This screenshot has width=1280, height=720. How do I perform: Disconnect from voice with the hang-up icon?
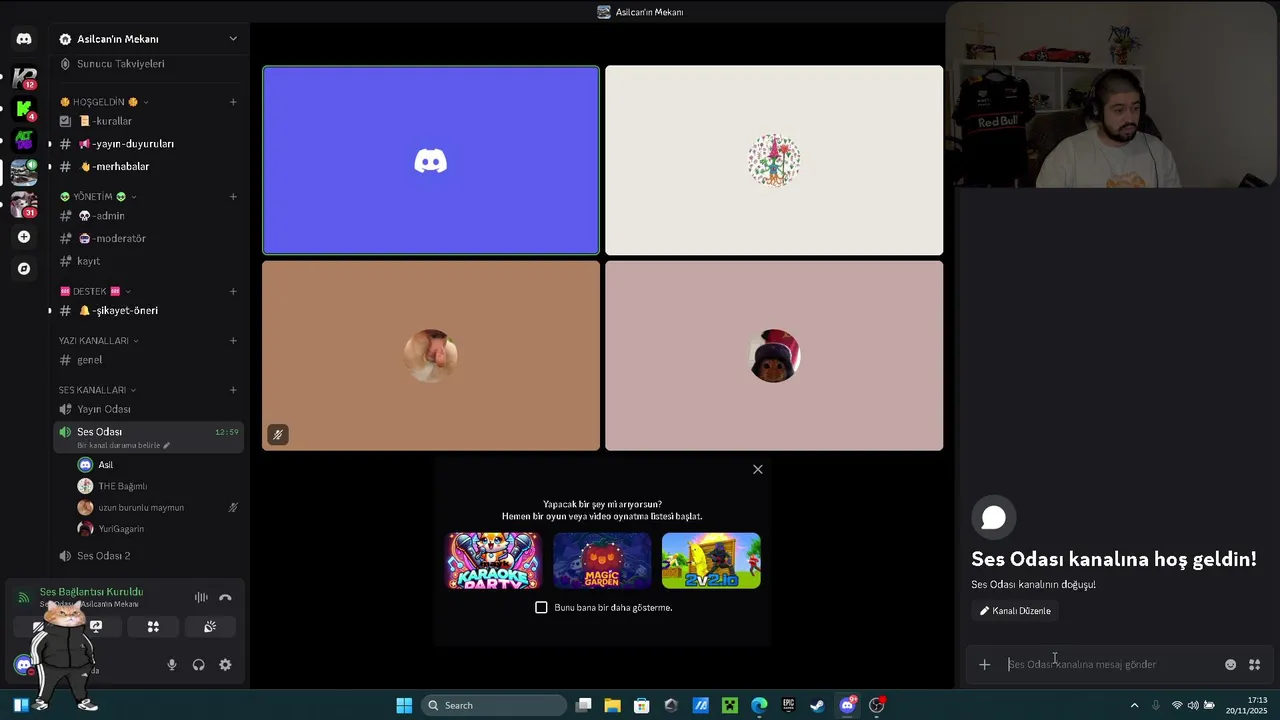[x=225, y=598]
